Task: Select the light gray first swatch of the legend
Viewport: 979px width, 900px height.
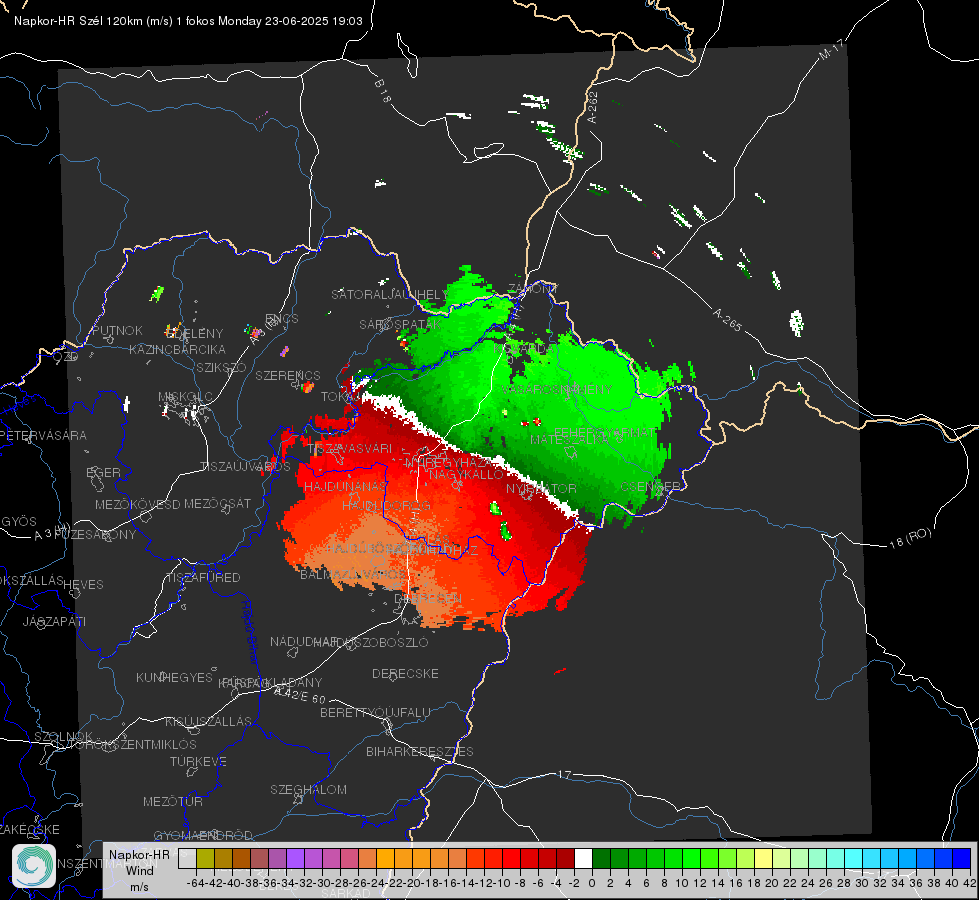Action: [187, 858]
